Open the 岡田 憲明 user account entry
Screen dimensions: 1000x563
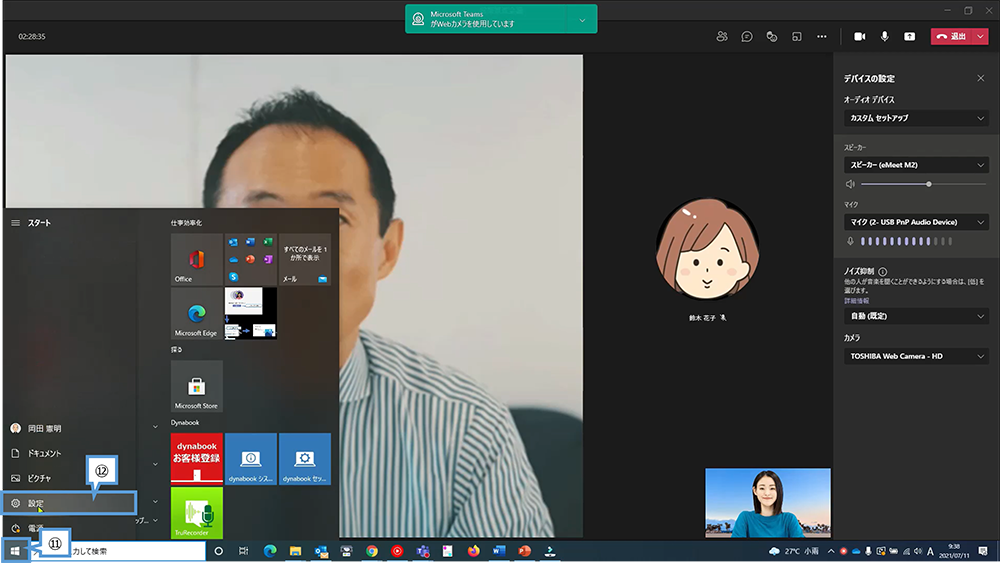[70, 428]
